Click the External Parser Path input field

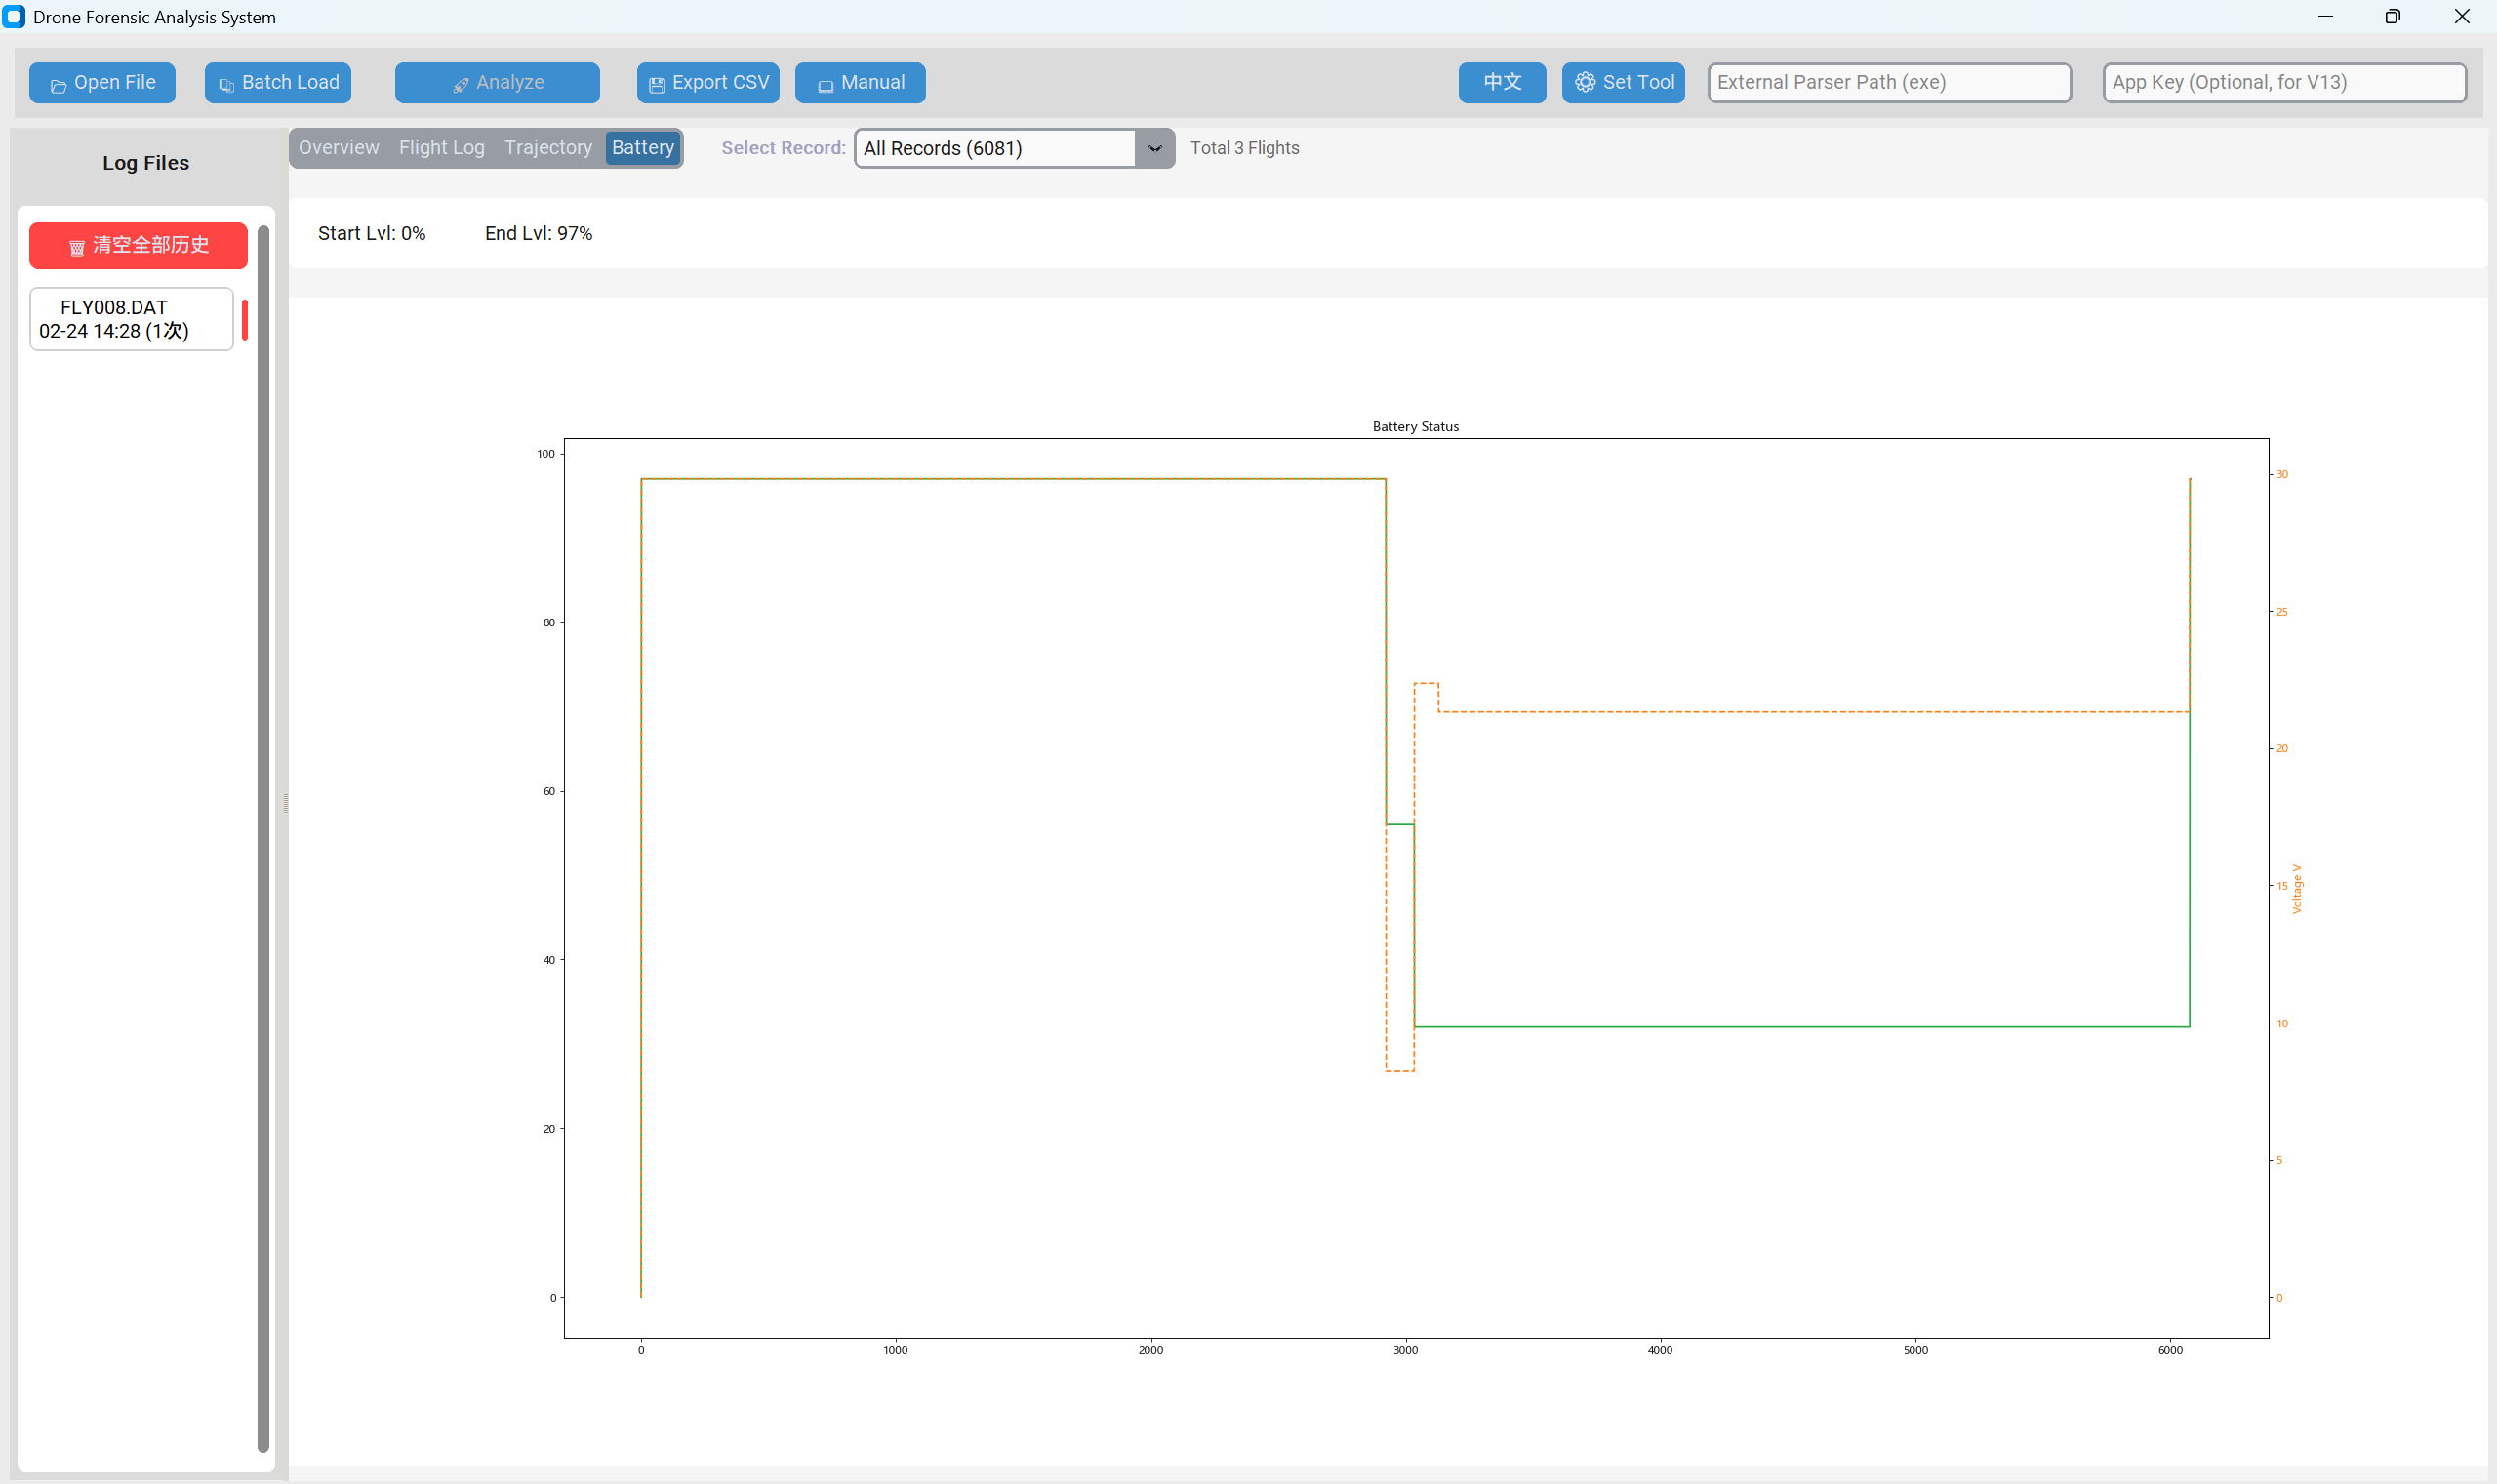click(1888, 83)
